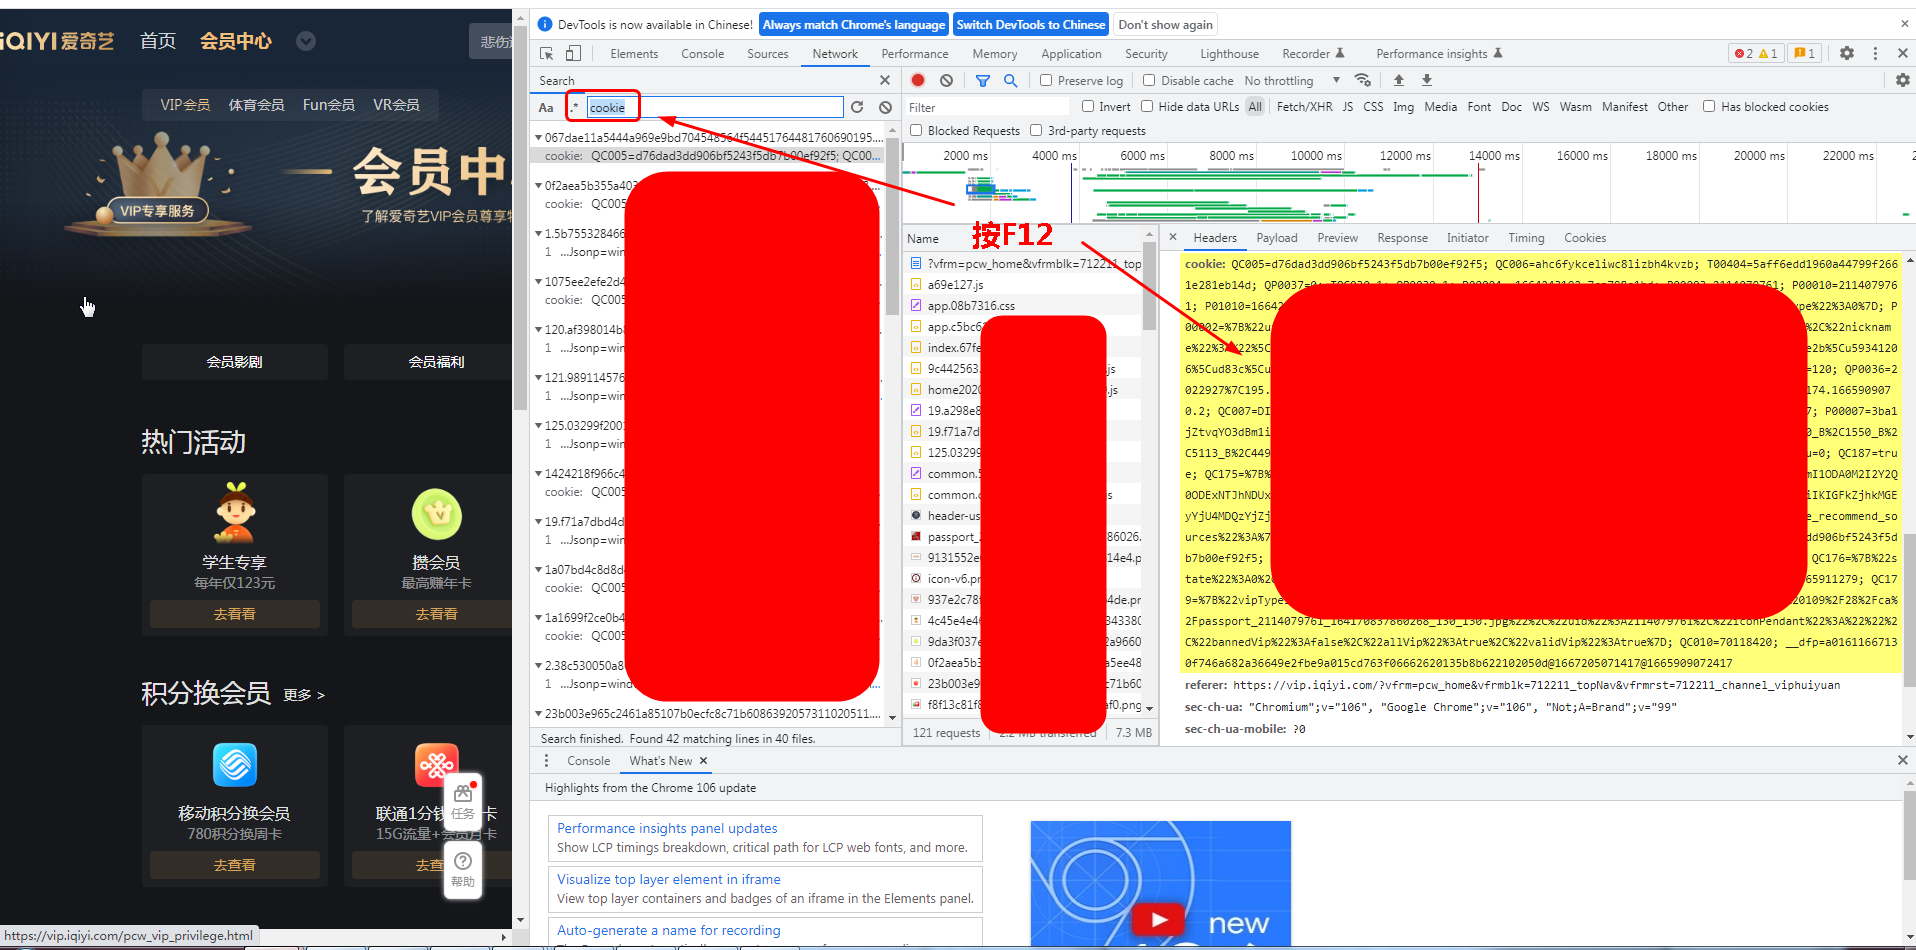Open Network panel settings gear

point(1902,80)
